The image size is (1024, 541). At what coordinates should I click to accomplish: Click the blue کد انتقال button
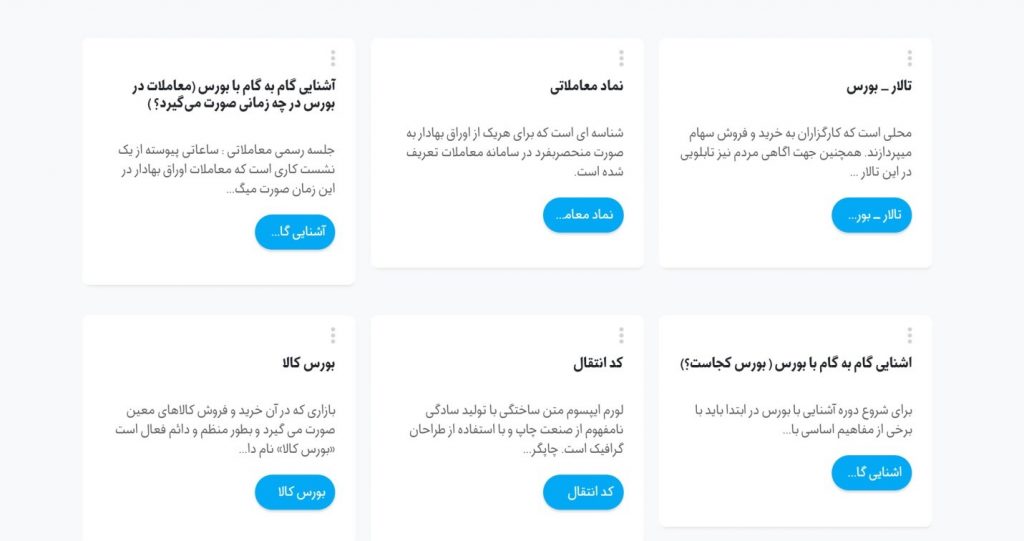583,493
